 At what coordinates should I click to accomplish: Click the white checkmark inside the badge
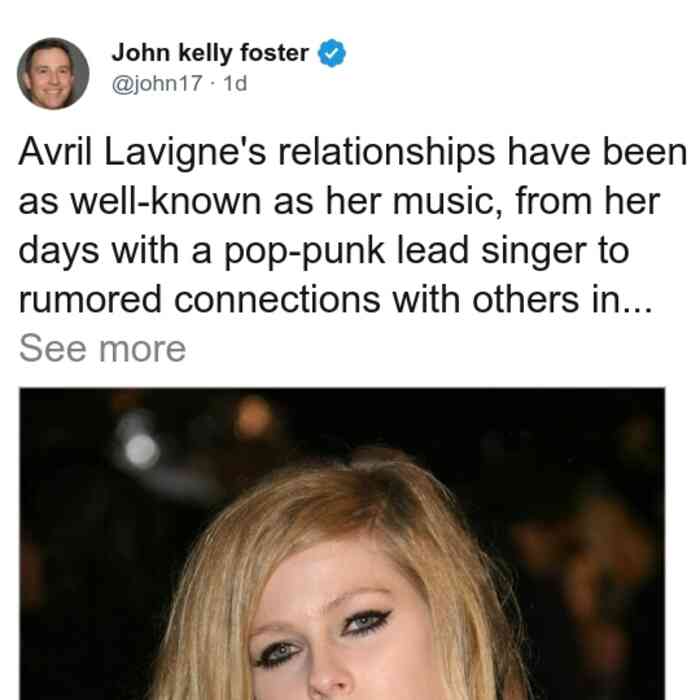(332, 54)
